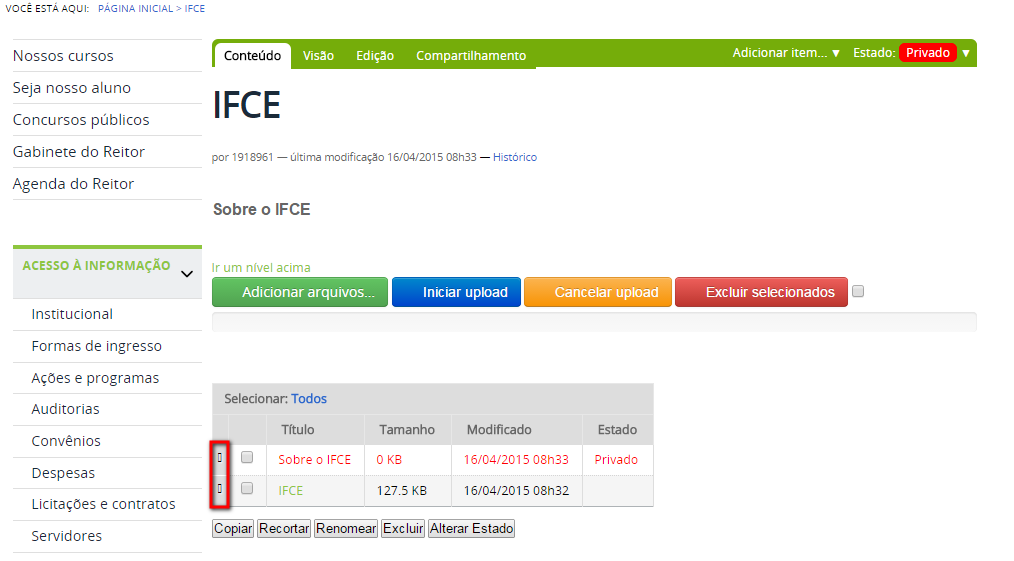Open Licitações e contratos in the sidebar
Viewport: 1014px width, 561px height.
tap(103, 504)
